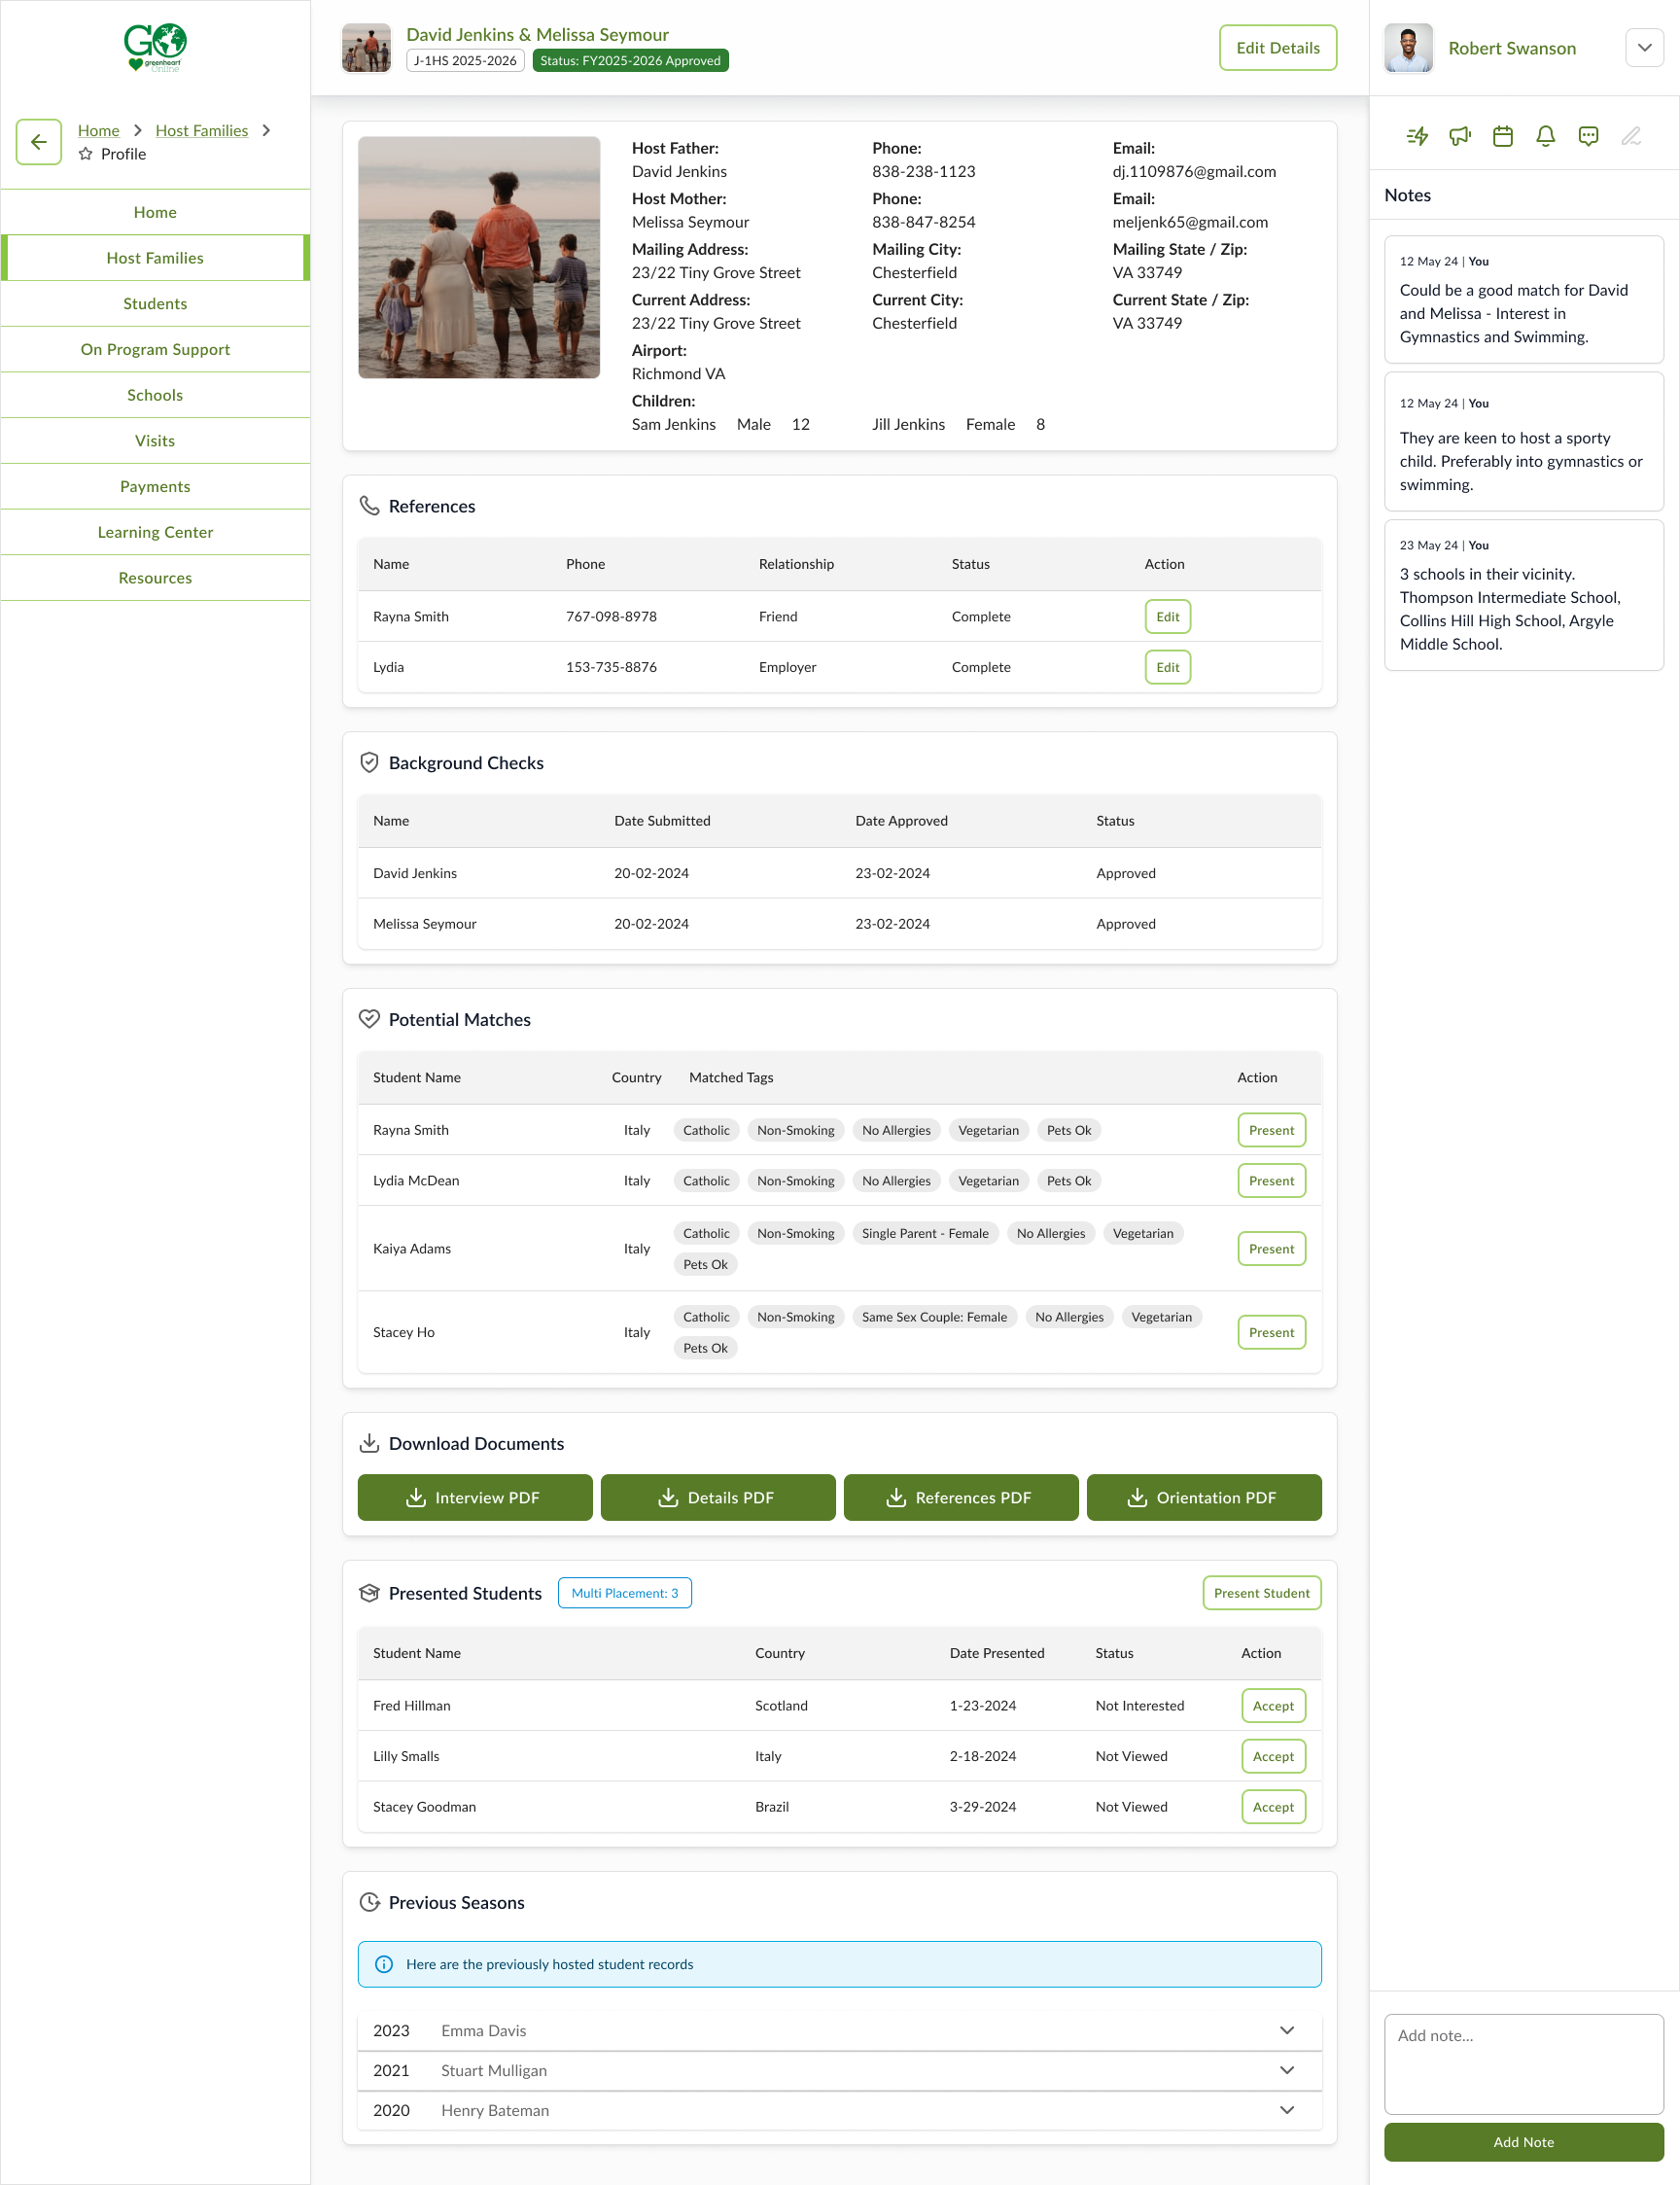Open the chat messages icon
Image resolution: width=1680 pixels, height=2185 pixels.
[1588, 136]
